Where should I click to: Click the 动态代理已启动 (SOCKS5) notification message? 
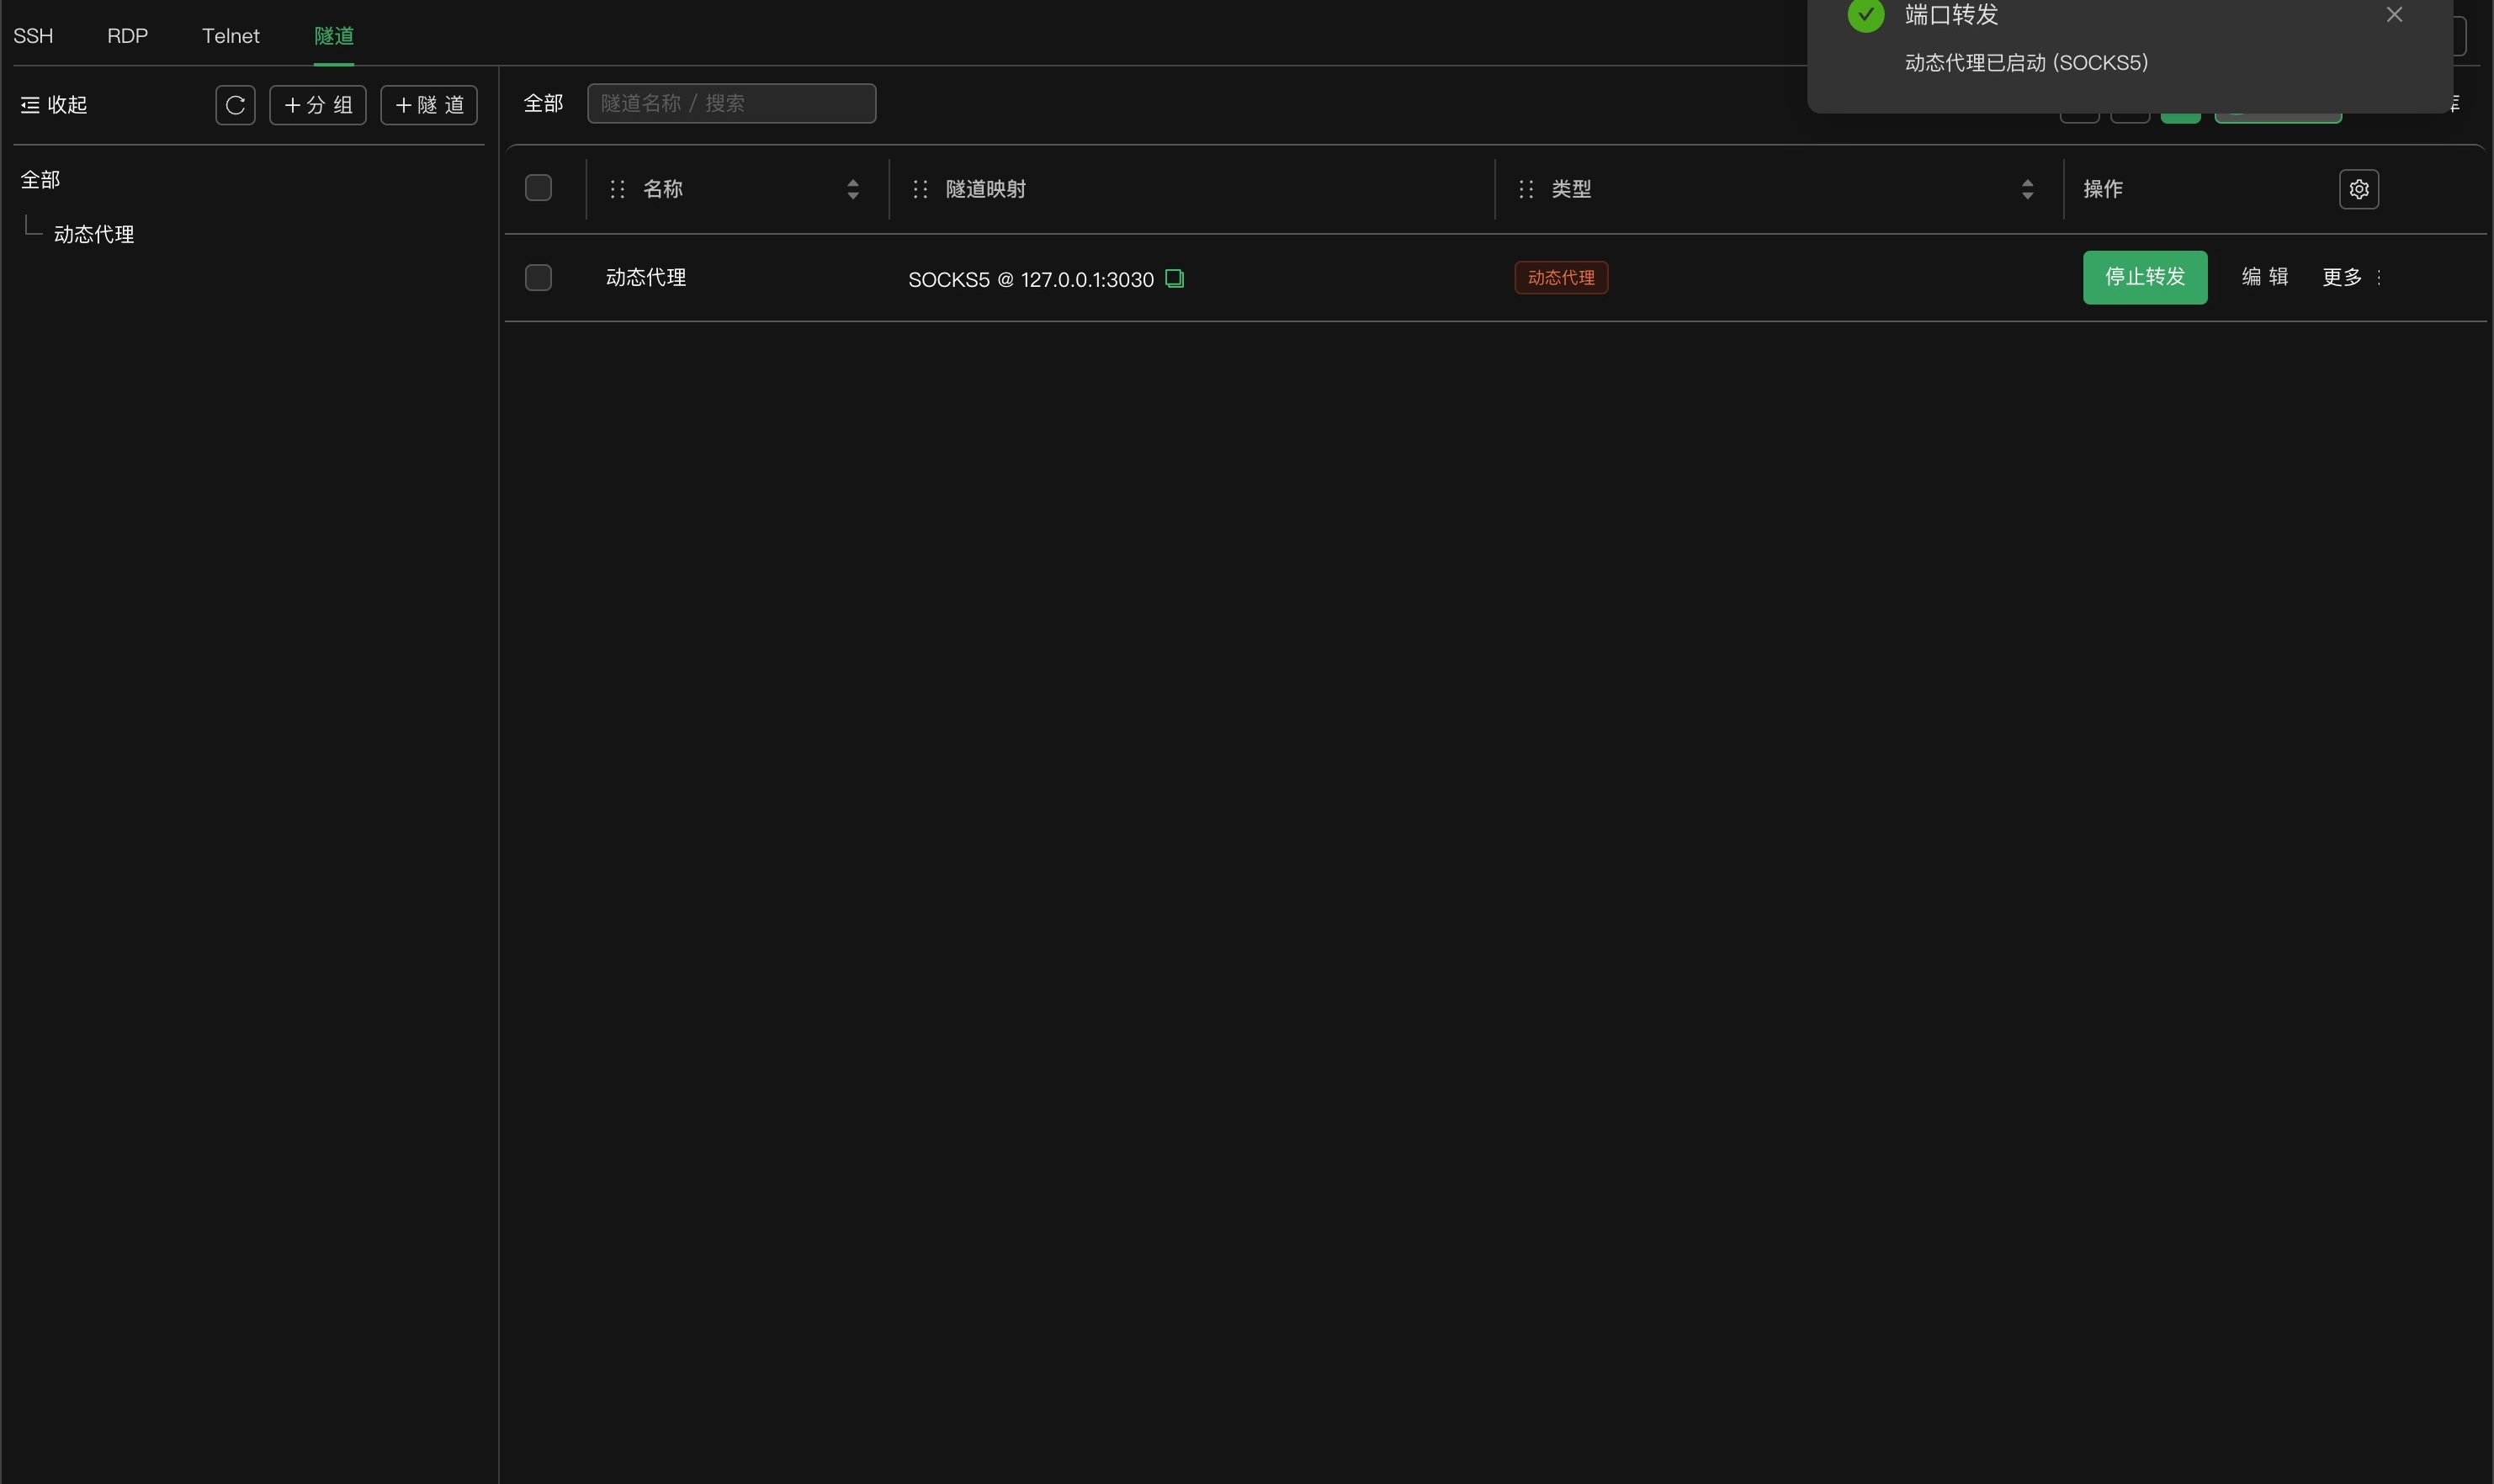click(x=2026, y=63)
